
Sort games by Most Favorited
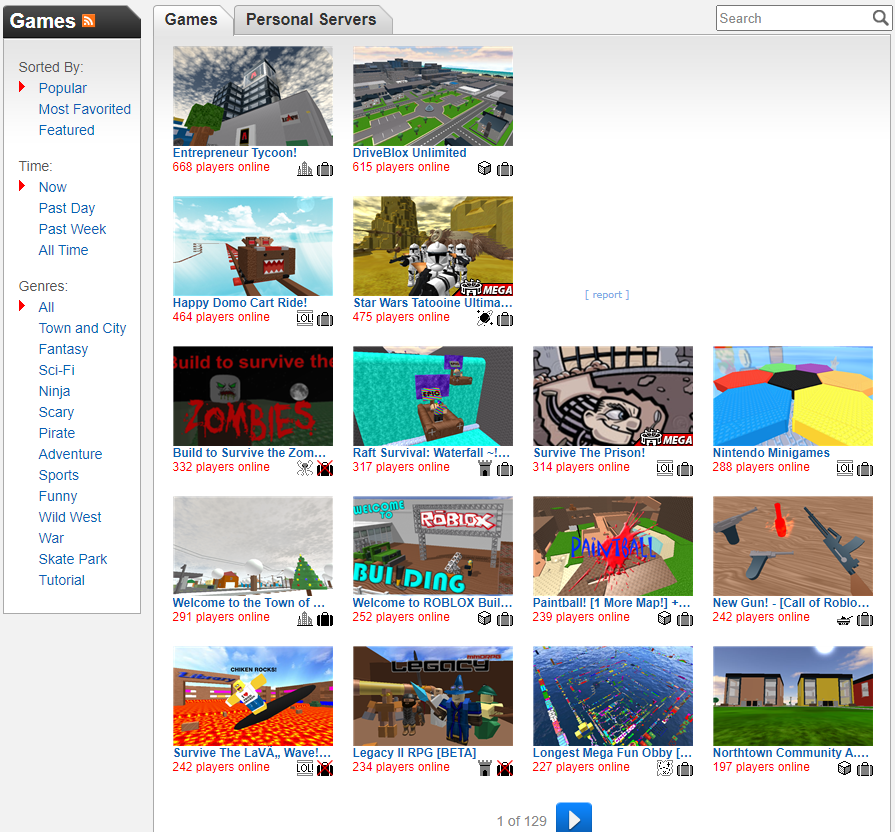click(84, 109)
